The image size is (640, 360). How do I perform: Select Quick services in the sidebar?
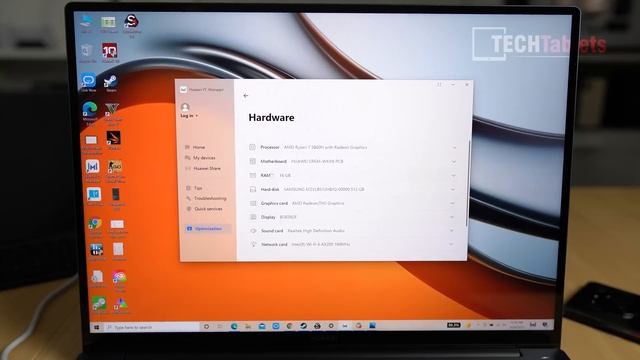(x=204, y=209)
